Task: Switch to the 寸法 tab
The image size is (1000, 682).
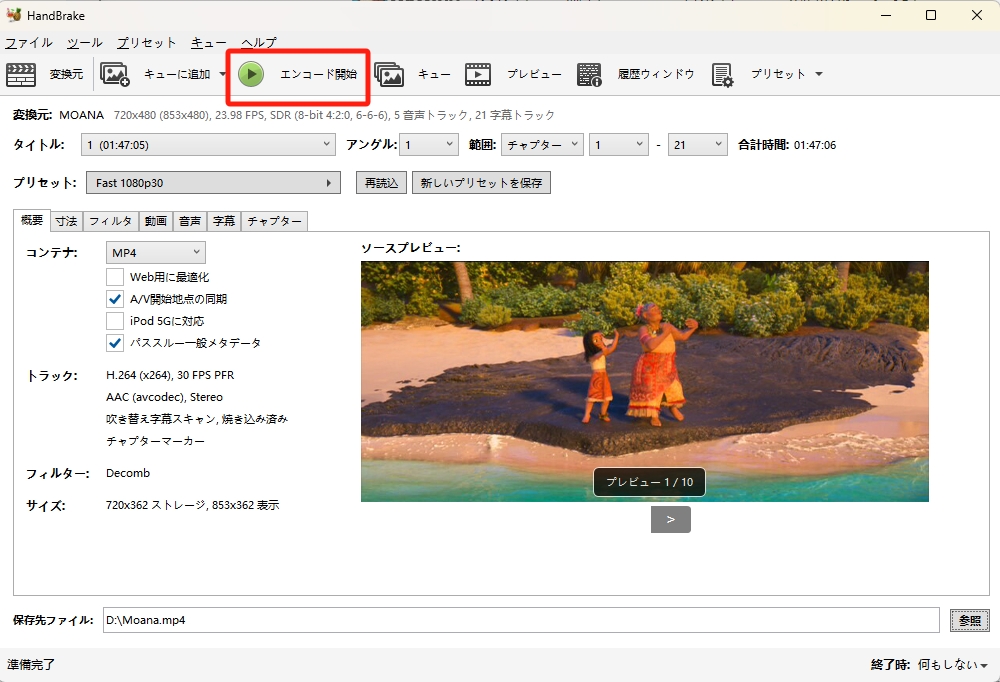Action: 66,221
